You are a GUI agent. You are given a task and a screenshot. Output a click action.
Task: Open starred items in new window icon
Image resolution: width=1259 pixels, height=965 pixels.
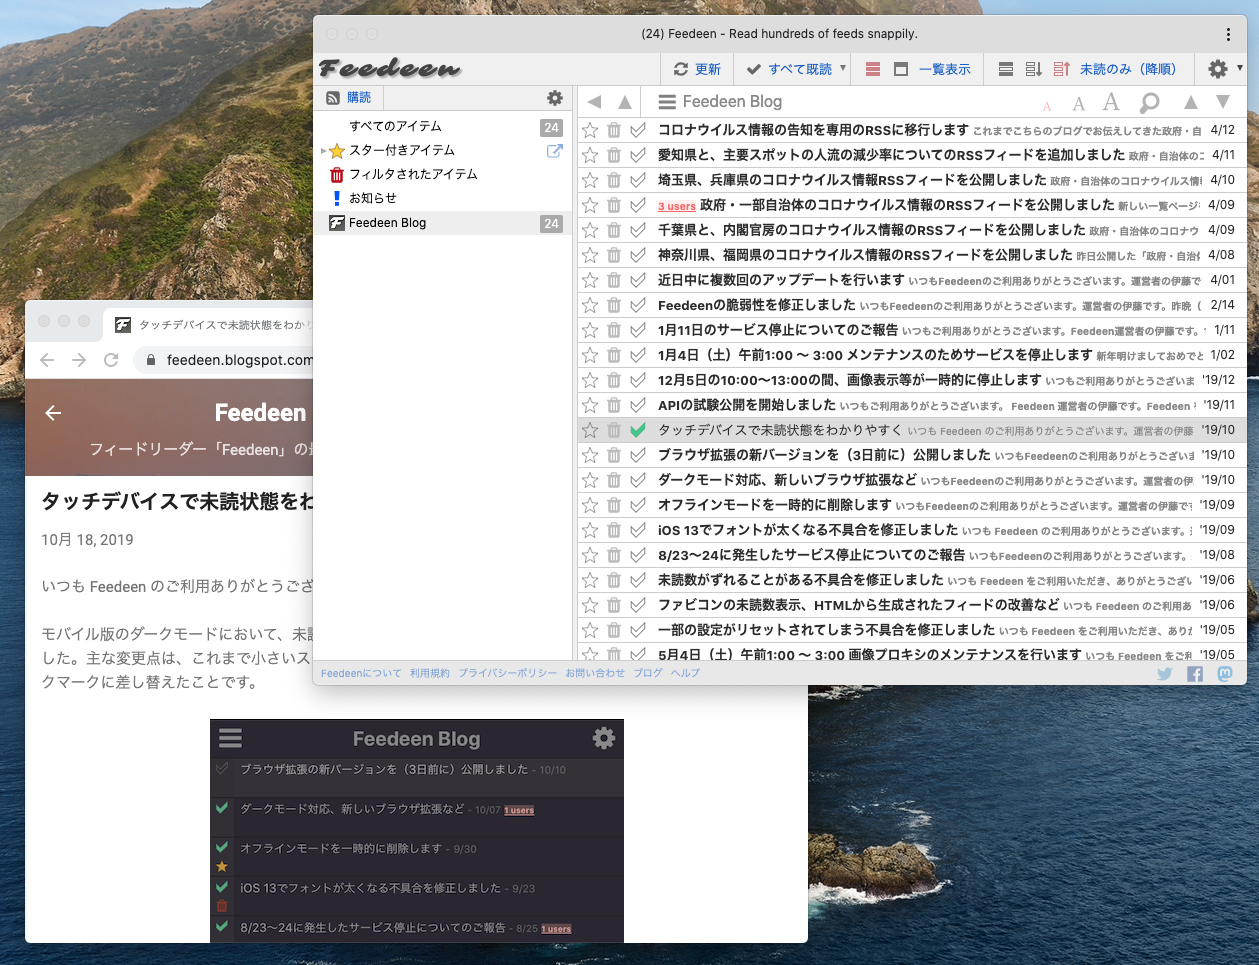(x=554, y=151)
